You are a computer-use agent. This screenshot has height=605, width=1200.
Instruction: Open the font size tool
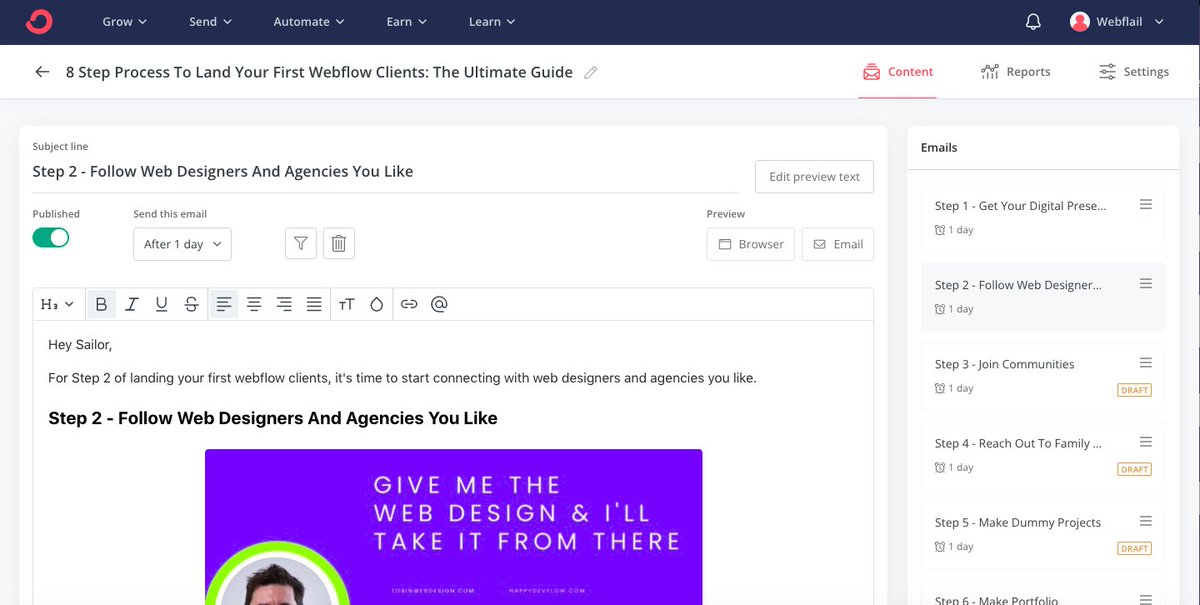[x=346, y=304]
